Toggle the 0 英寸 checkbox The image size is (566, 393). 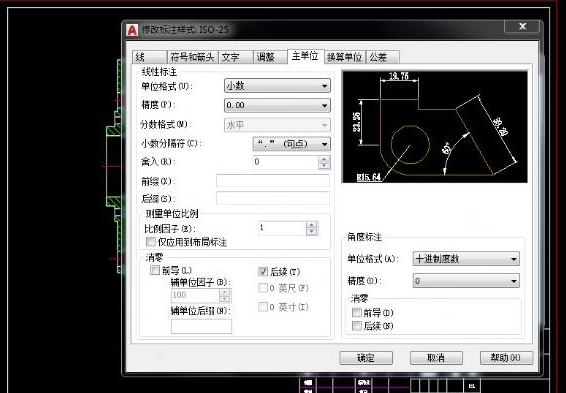pos(263,307)
